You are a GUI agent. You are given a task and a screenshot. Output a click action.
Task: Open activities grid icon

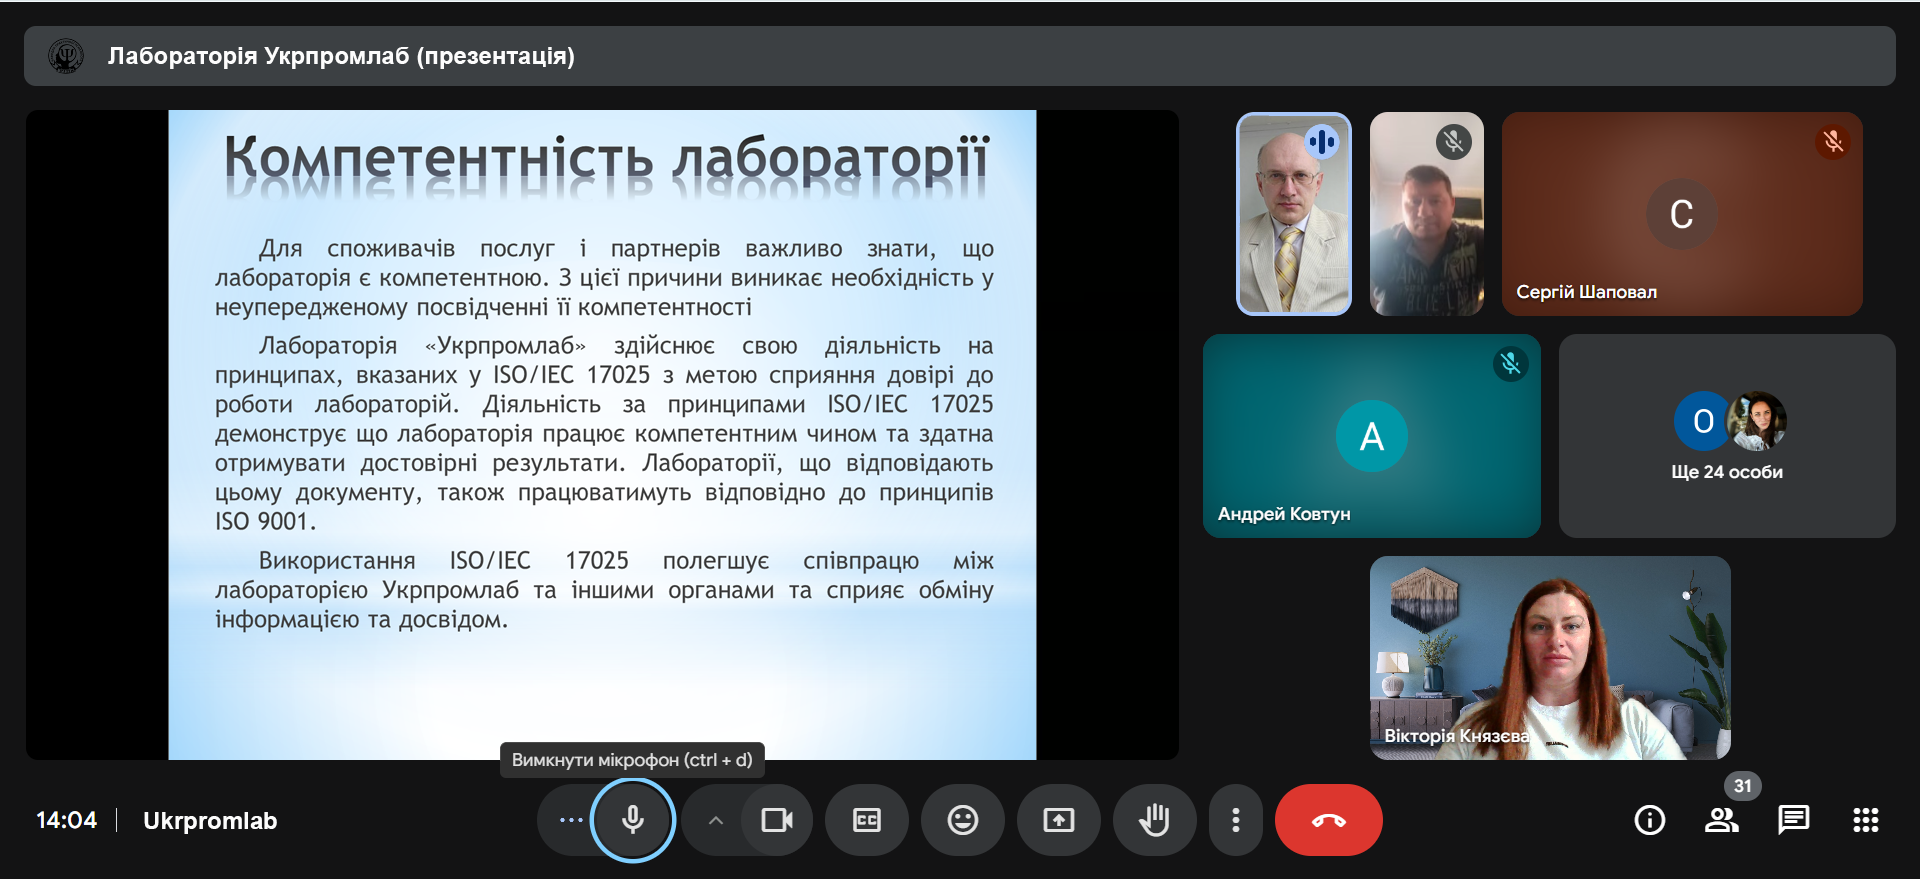click(x=1866, y=820)
